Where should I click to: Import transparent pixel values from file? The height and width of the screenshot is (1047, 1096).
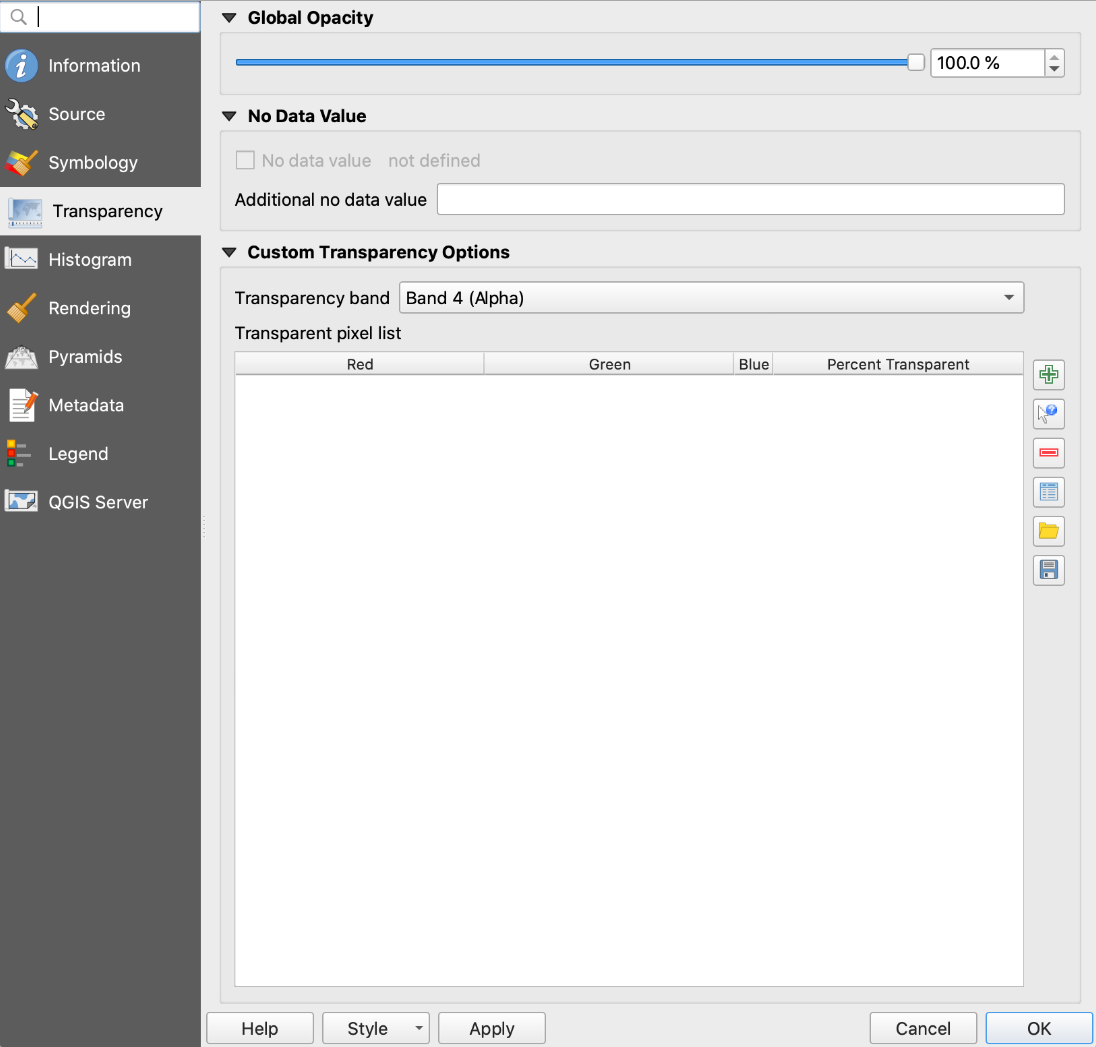1048,530
